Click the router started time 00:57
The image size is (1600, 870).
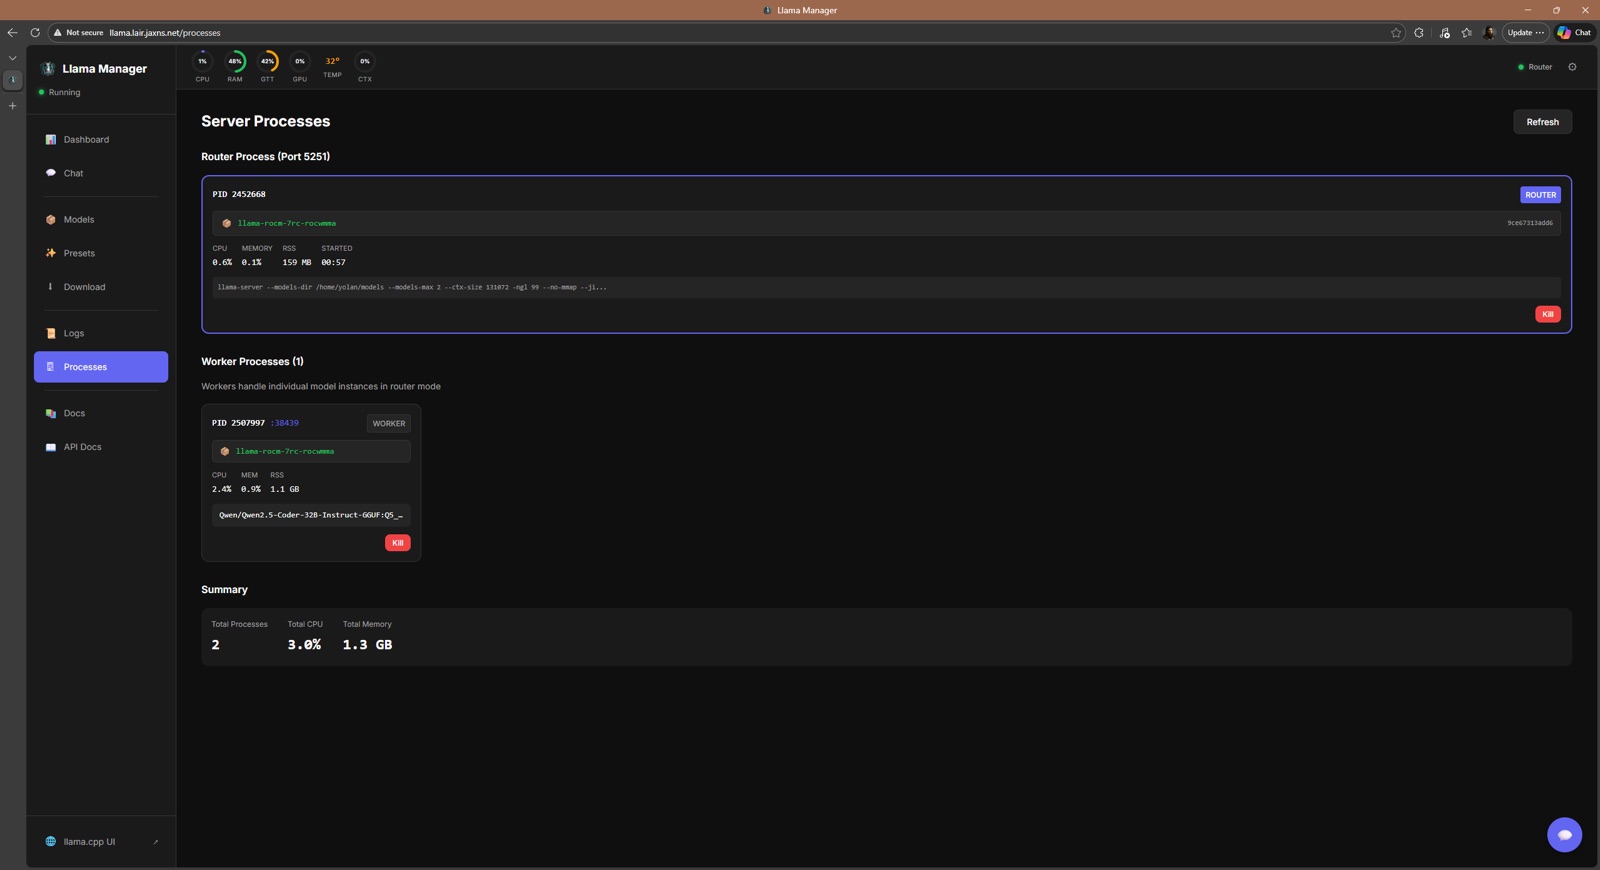333,262
